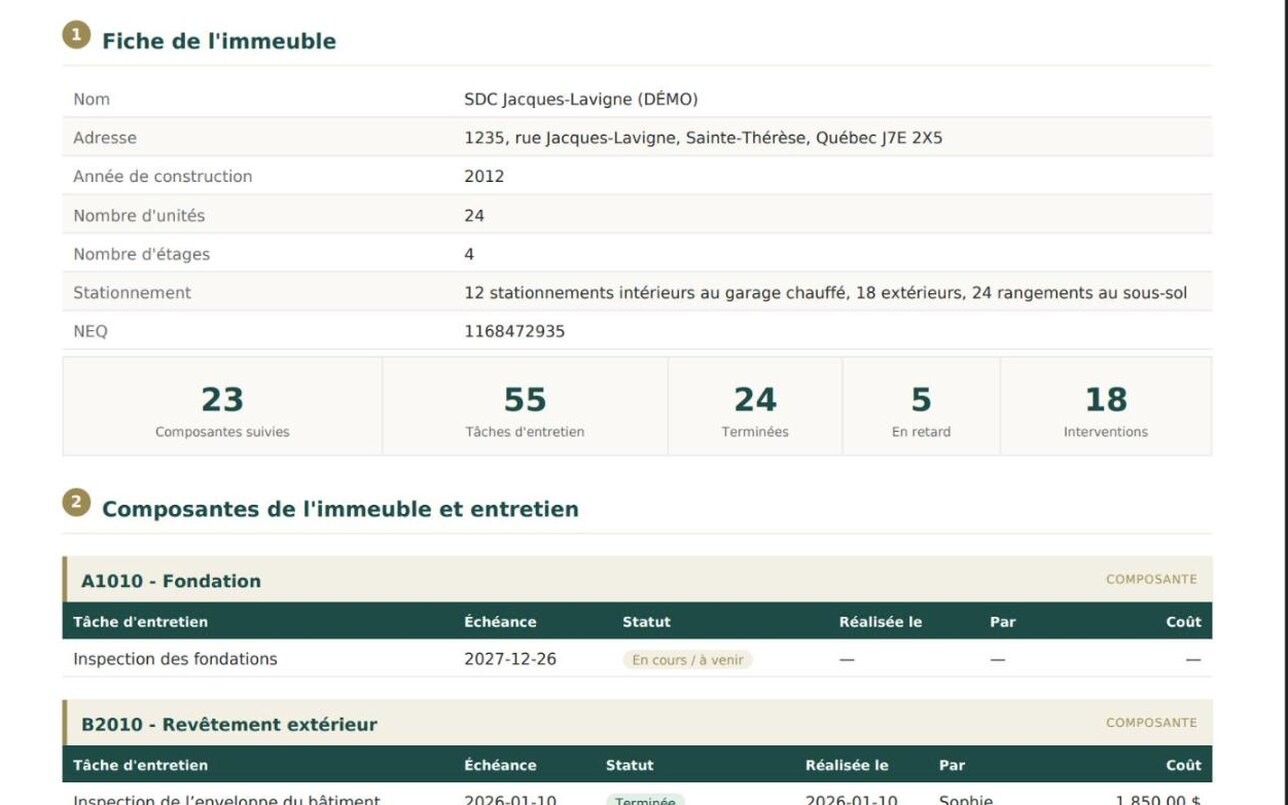The image size is (1288, 805).
Task: Click the En cours / à venir status badge
Action: [x=688, y=660]
